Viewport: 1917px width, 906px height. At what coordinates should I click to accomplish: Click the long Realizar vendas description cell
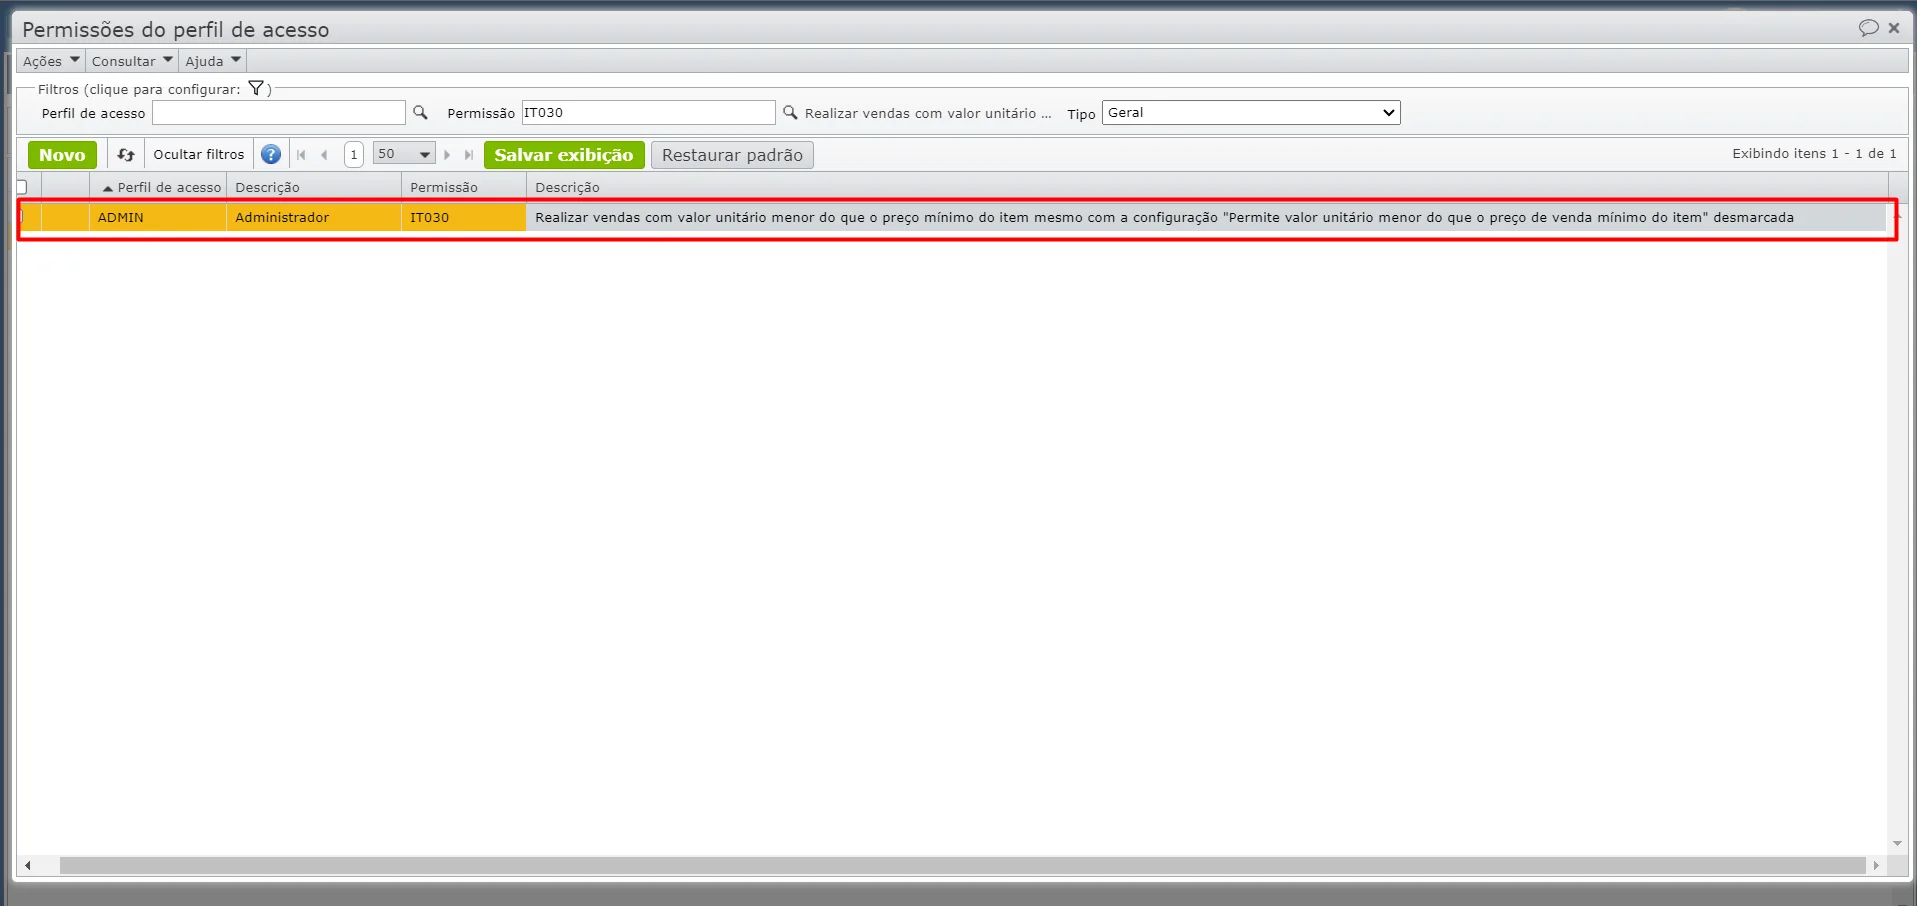tap(1206, 217)
